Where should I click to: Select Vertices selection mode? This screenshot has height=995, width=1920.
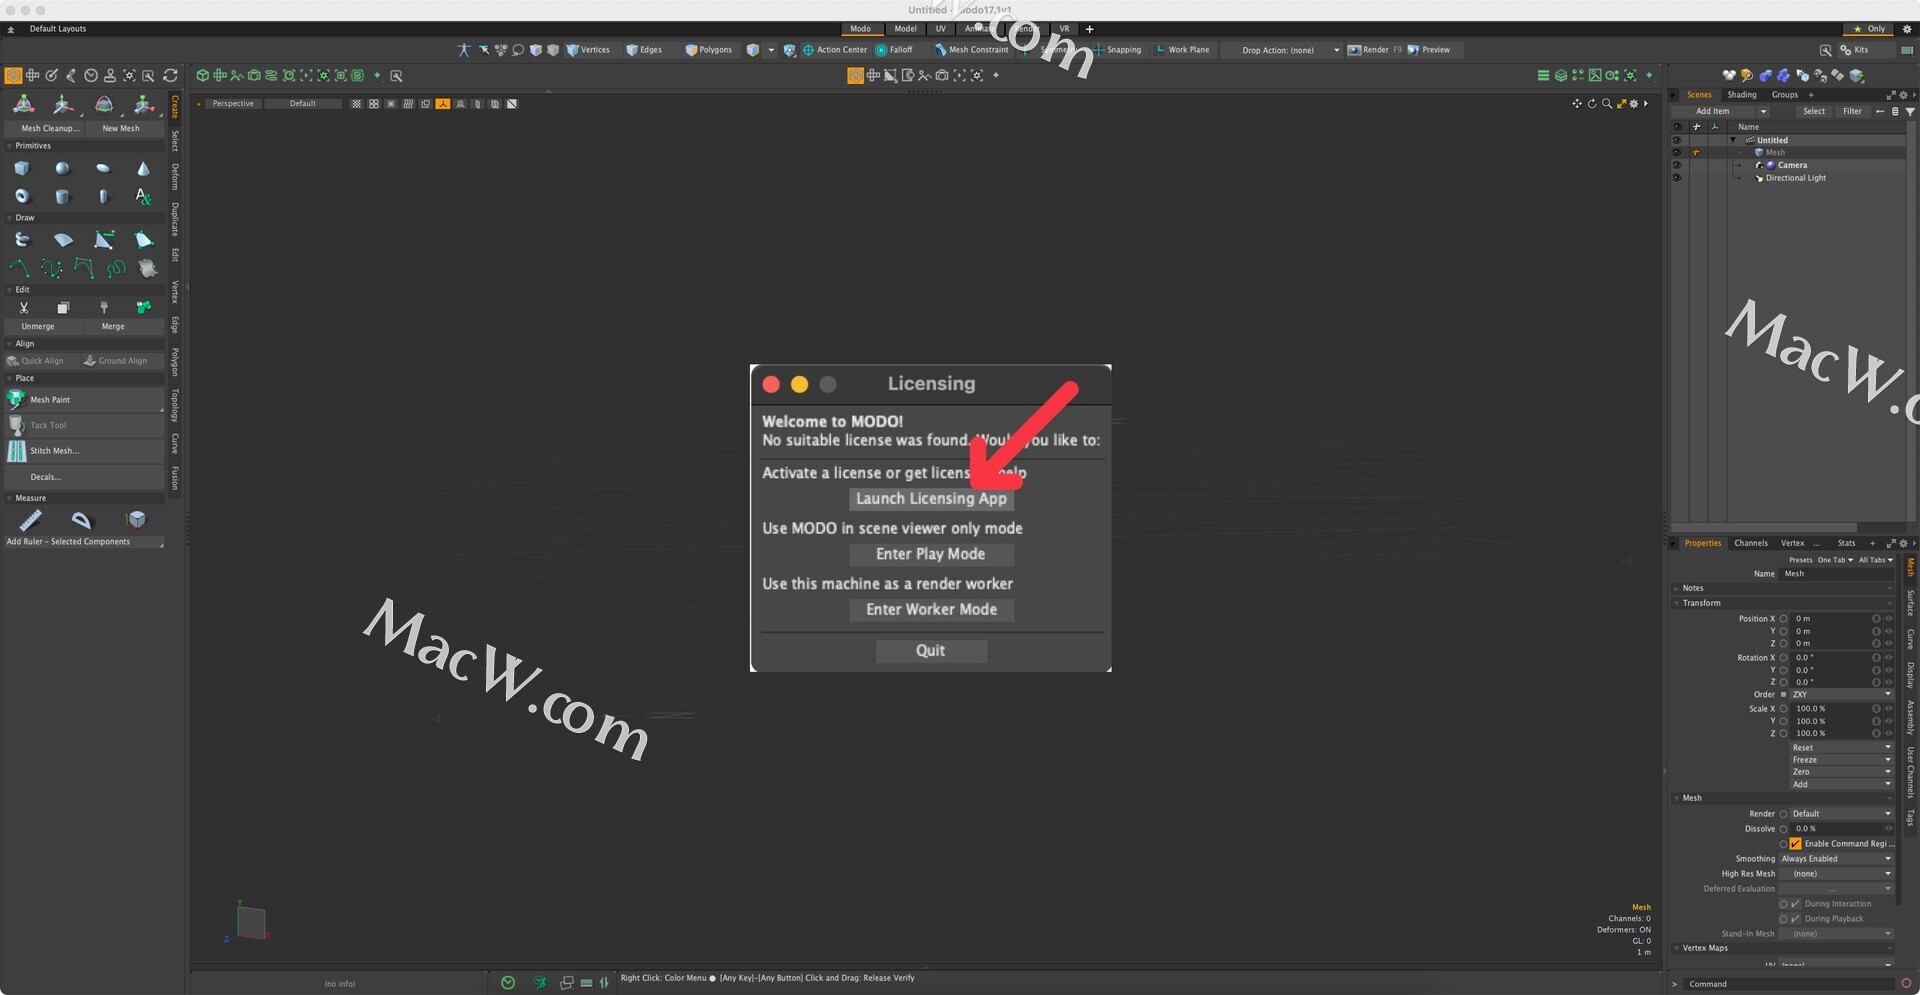click(588, 50)
